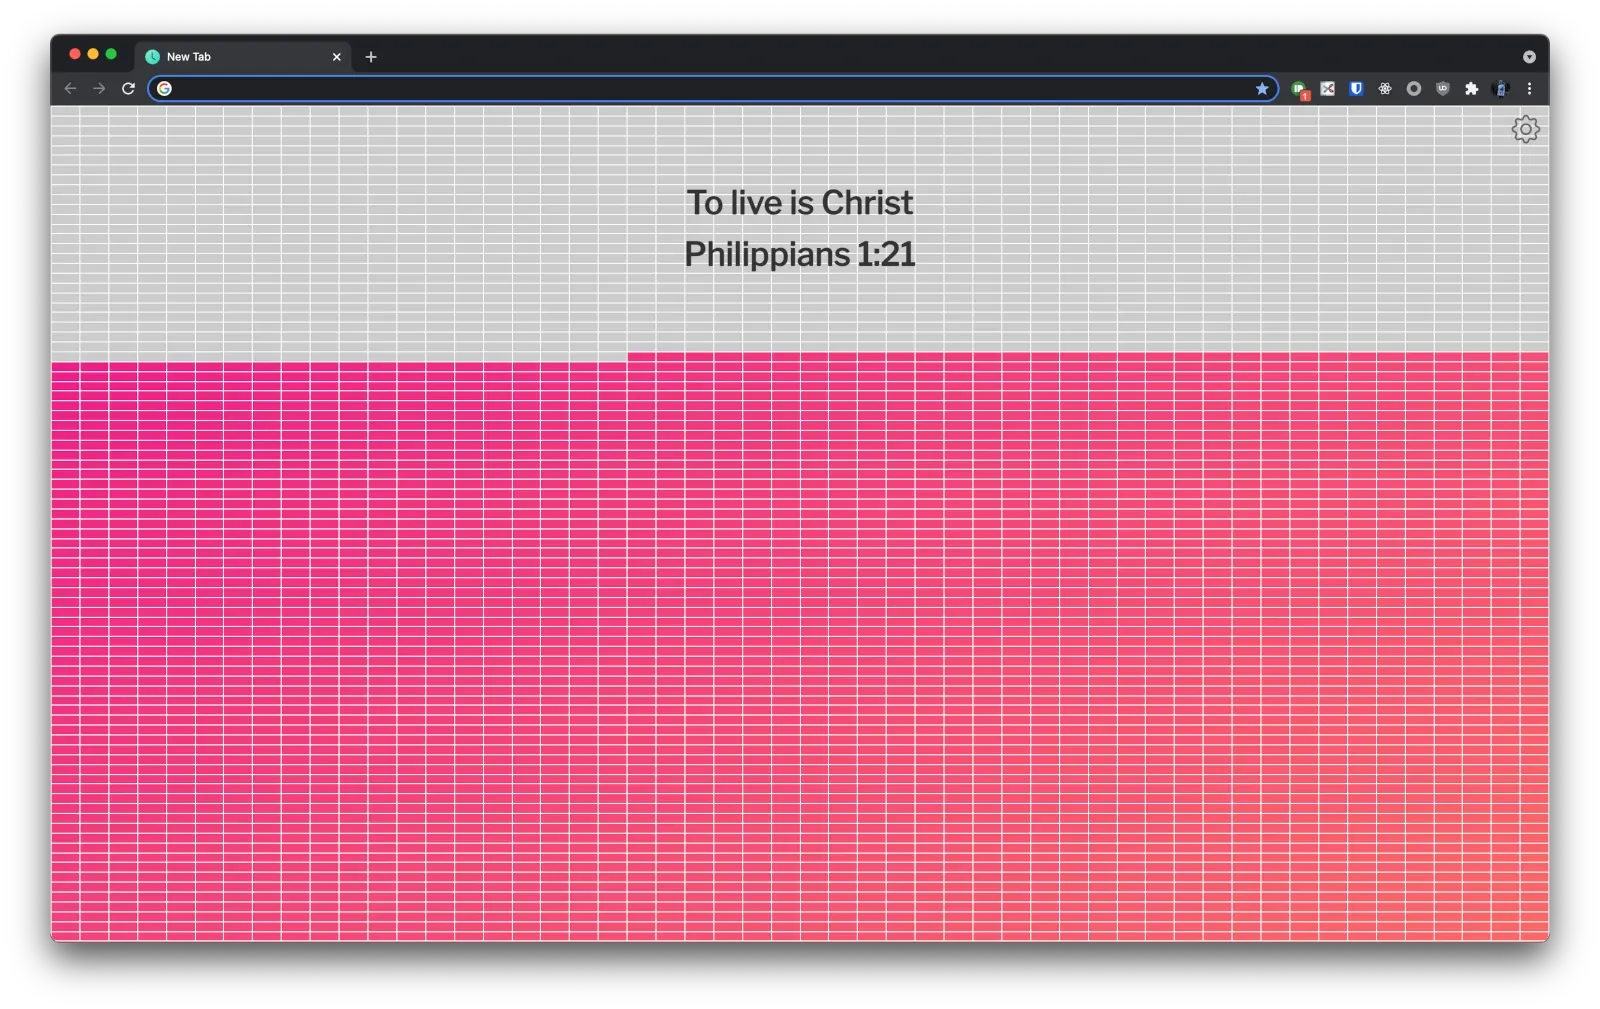Click the gray ring extension icon
The image size is (1600, 1009).
[1414, 89]
